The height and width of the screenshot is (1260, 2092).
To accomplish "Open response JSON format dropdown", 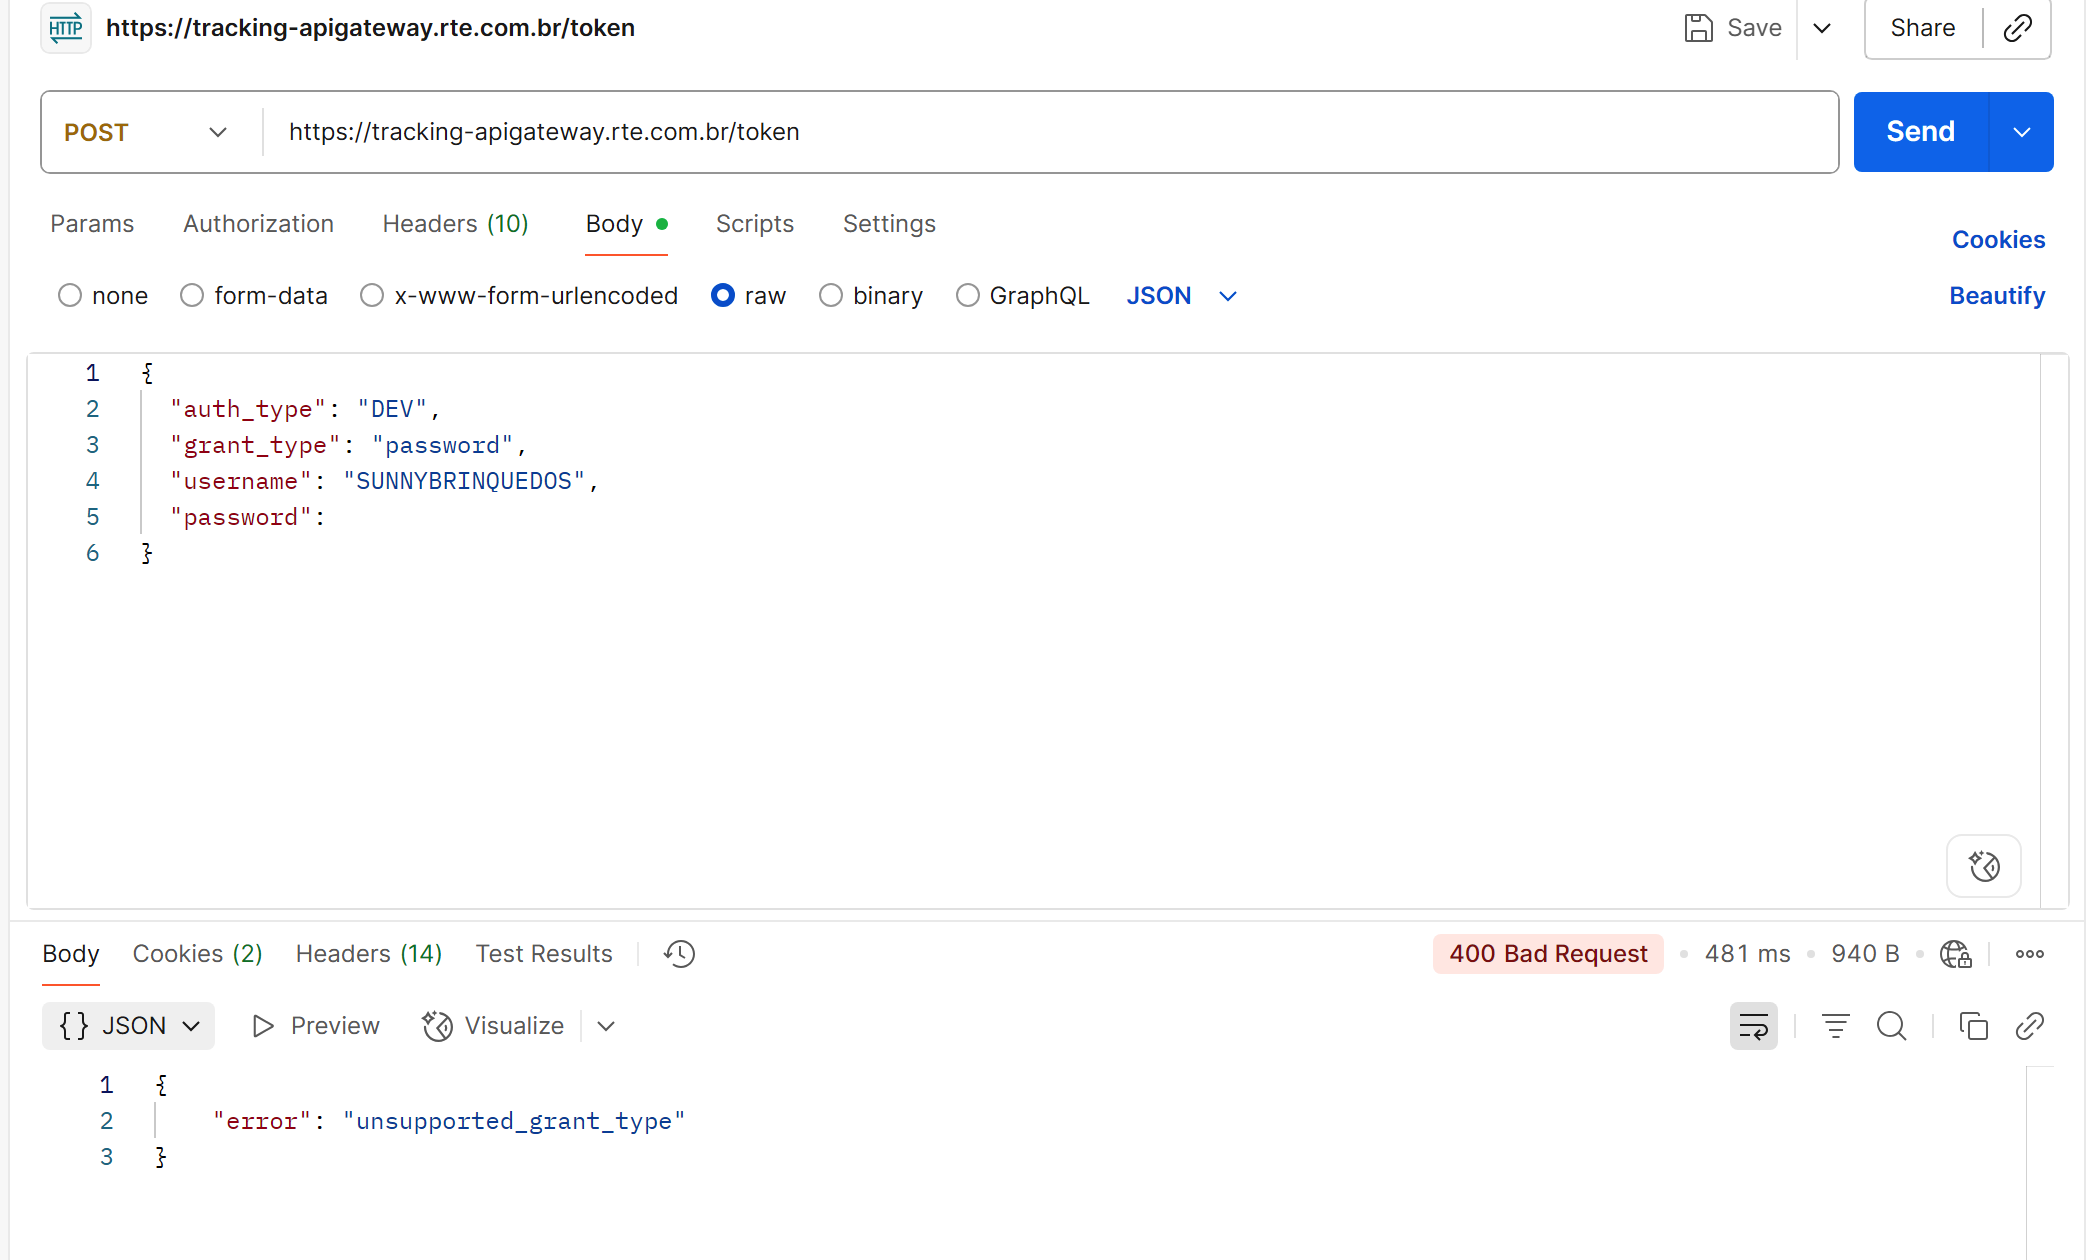I will click(128, 1026).
